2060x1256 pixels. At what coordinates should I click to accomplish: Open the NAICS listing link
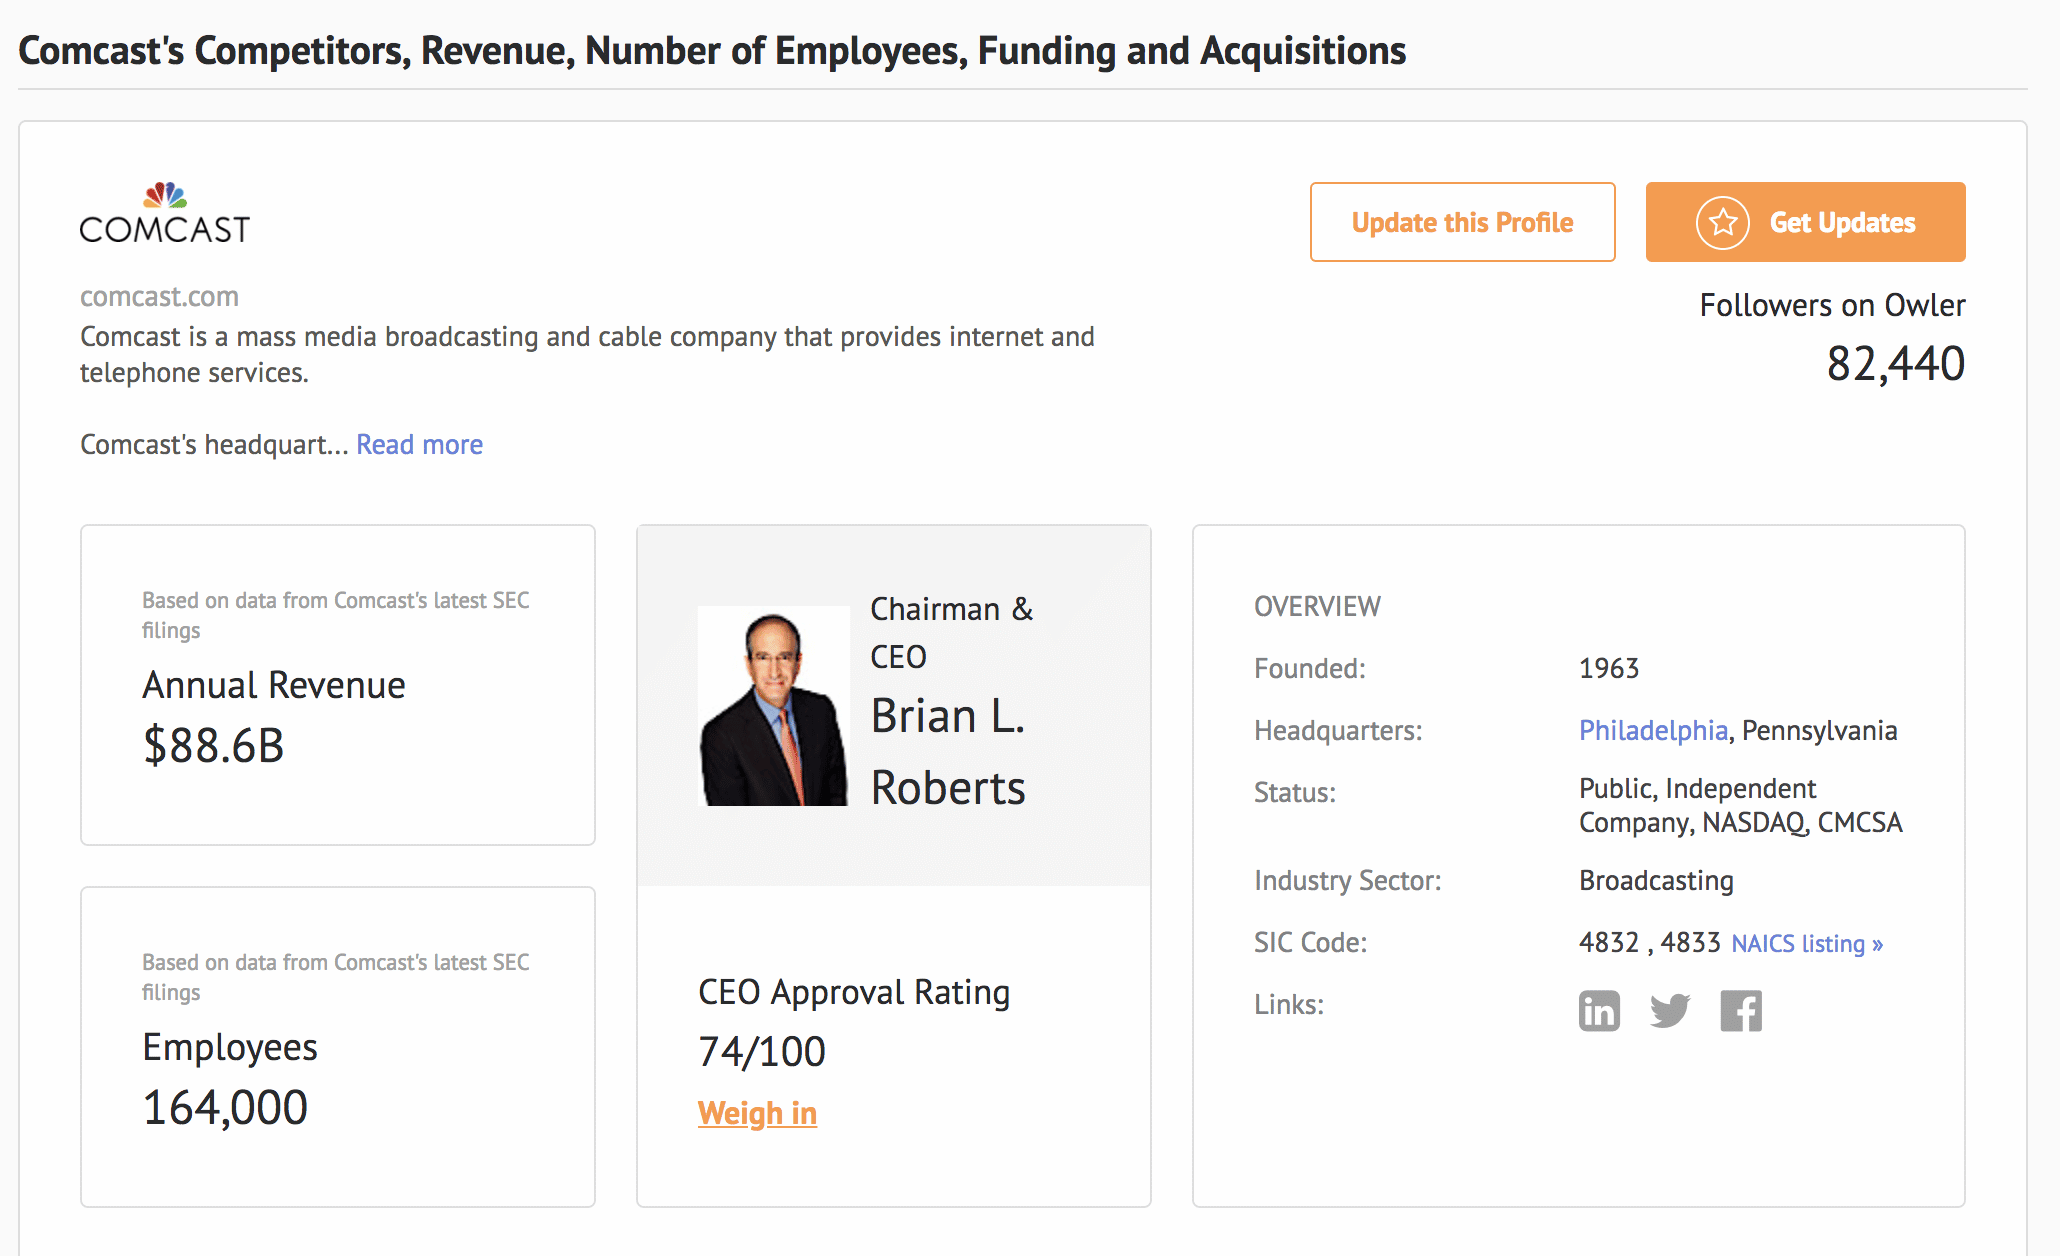click(x=1807, y=943)
